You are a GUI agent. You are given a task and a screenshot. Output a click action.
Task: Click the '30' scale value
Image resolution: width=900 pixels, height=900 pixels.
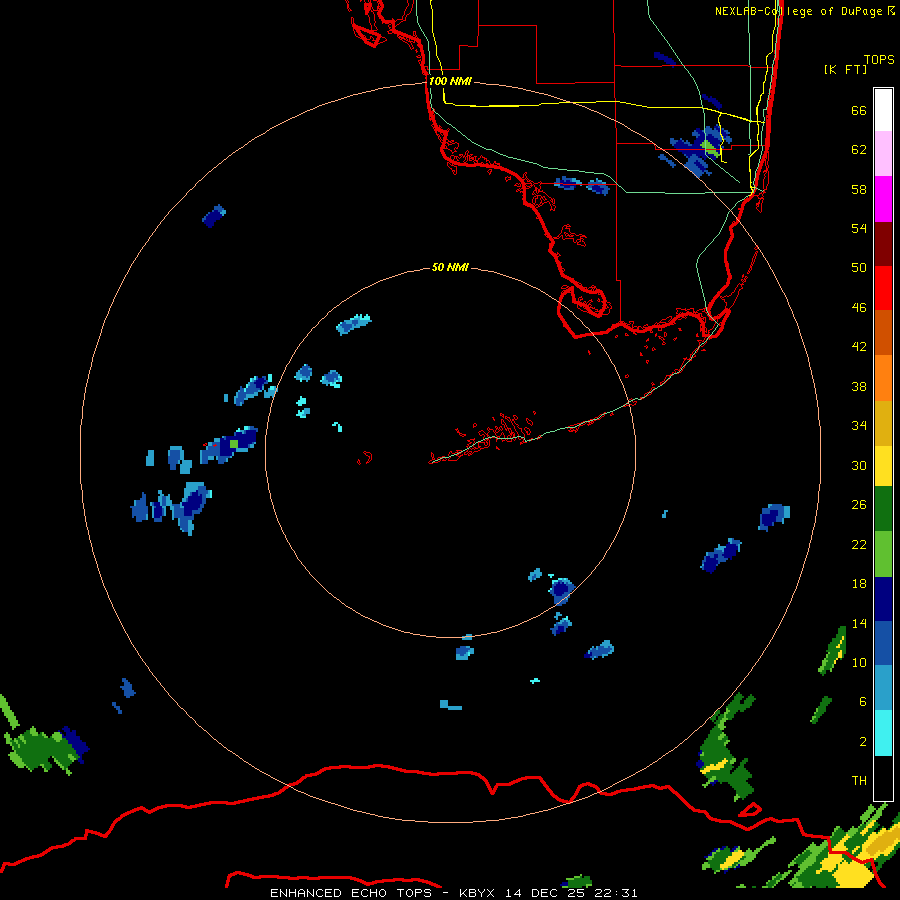[859, 465]
